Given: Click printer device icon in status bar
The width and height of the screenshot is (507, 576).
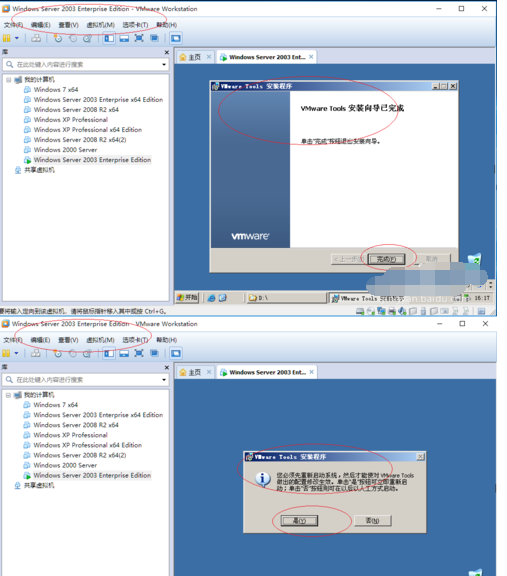Looking at the screenshot, I should tap(392, 312).
